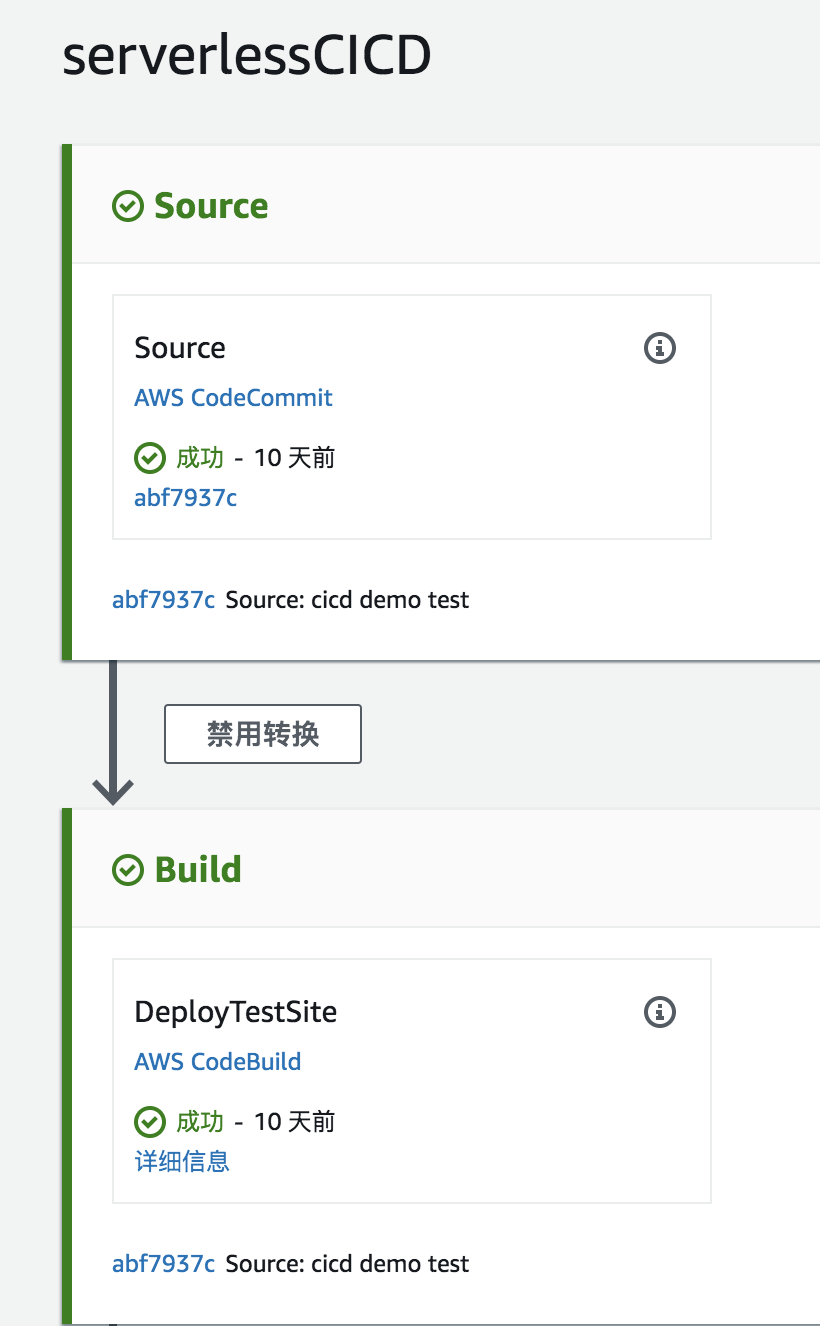Open abf7937c link below Source action card
The image size is (820, 1326).
tap(164, 600)
